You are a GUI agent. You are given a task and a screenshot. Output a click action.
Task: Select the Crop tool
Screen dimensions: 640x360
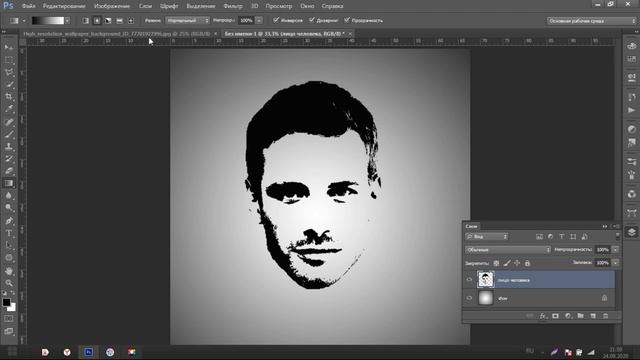[9, 97]
